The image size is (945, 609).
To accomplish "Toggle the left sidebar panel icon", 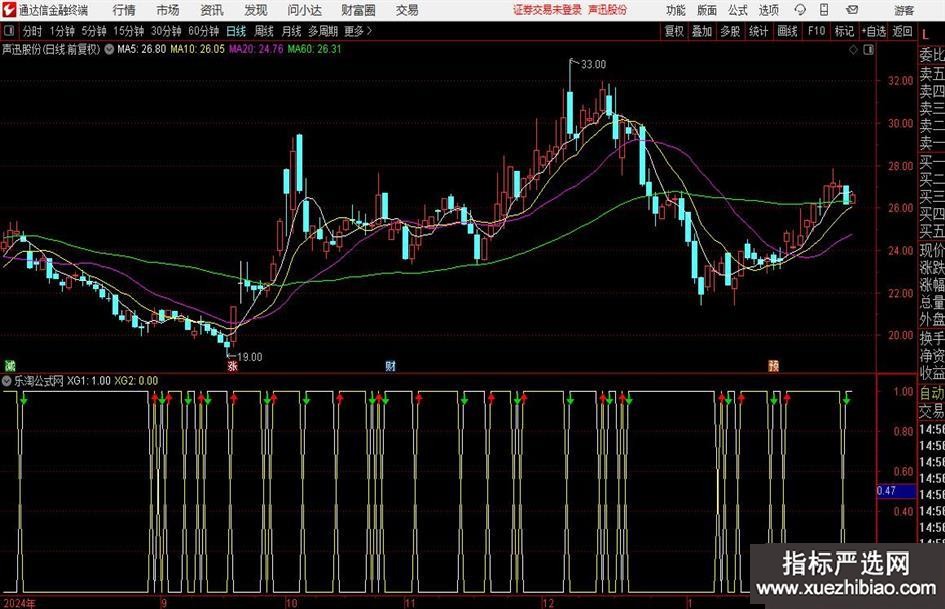I will 8,31.
